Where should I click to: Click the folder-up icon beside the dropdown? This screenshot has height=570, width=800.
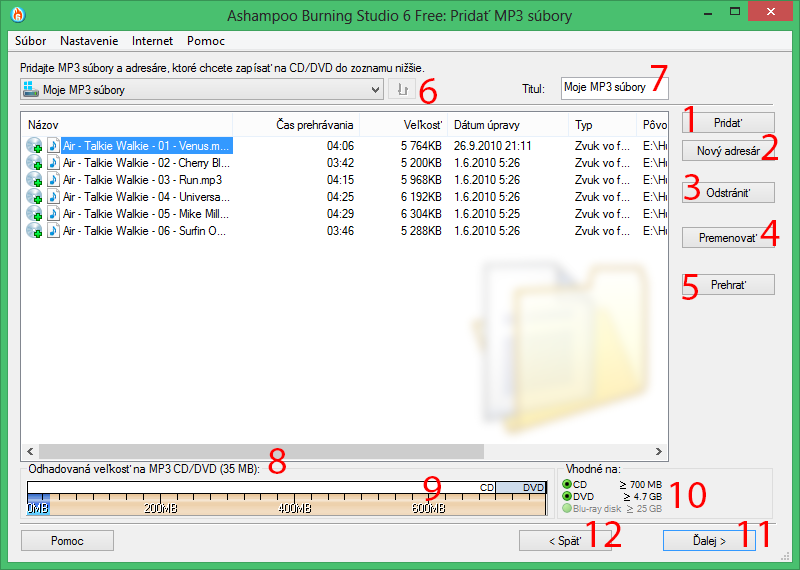[402, 90]
